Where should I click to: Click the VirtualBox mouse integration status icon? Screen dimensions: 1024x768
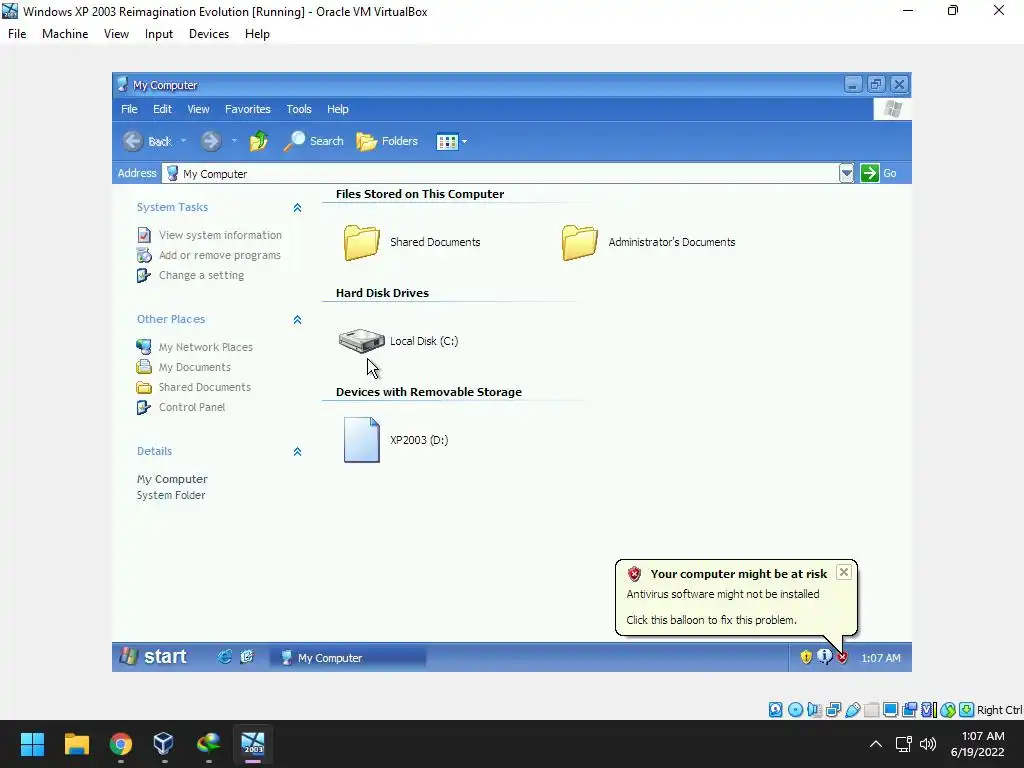(x=948, y=710)
